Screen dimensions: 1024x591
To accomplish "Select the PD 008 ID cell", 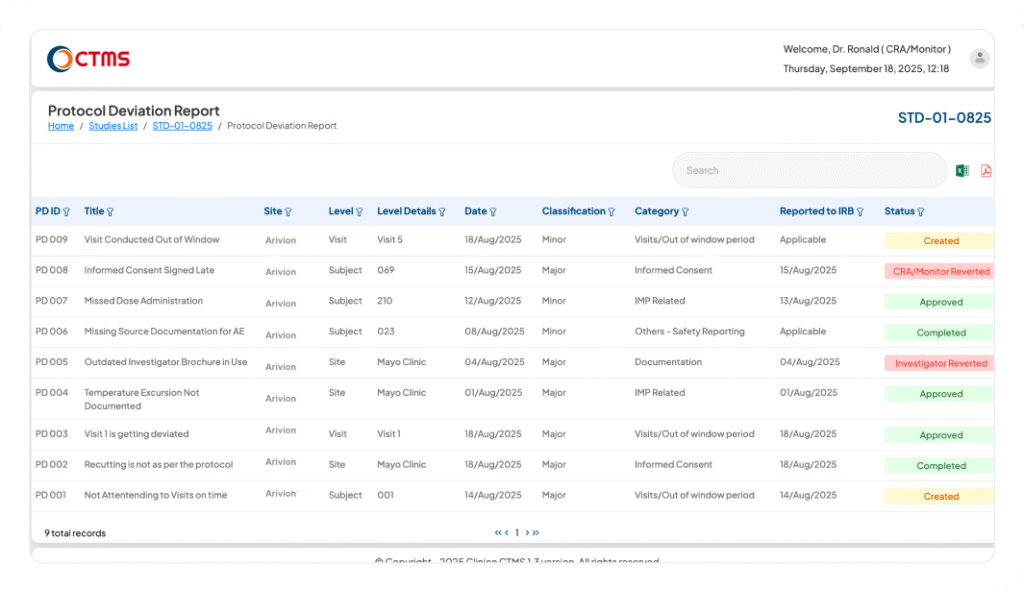I will tap(52, 270).
